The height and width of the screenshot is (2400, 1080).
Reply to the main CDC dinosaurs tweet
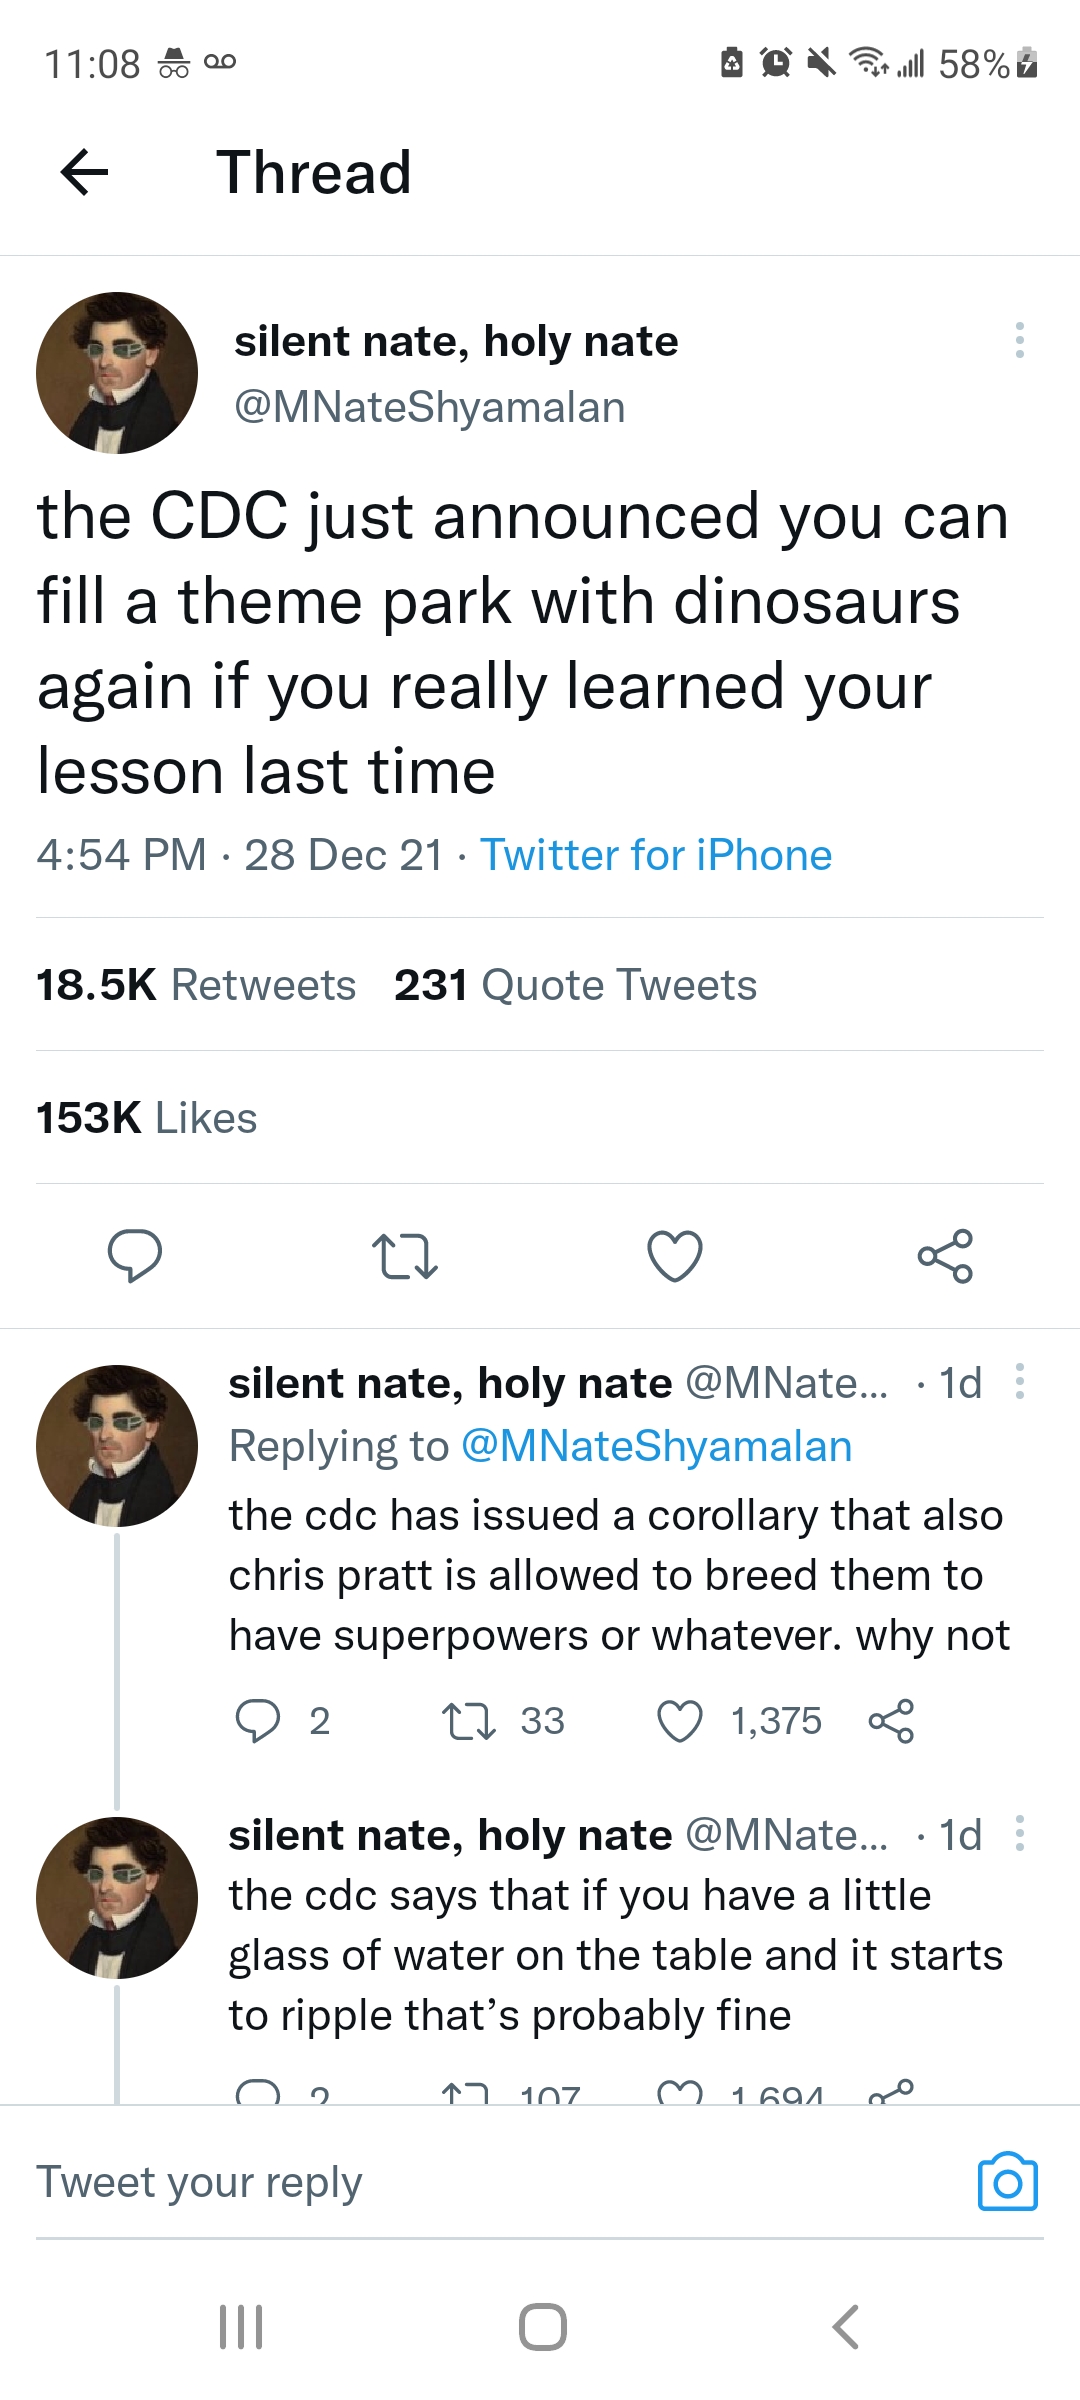point(135,1255)
